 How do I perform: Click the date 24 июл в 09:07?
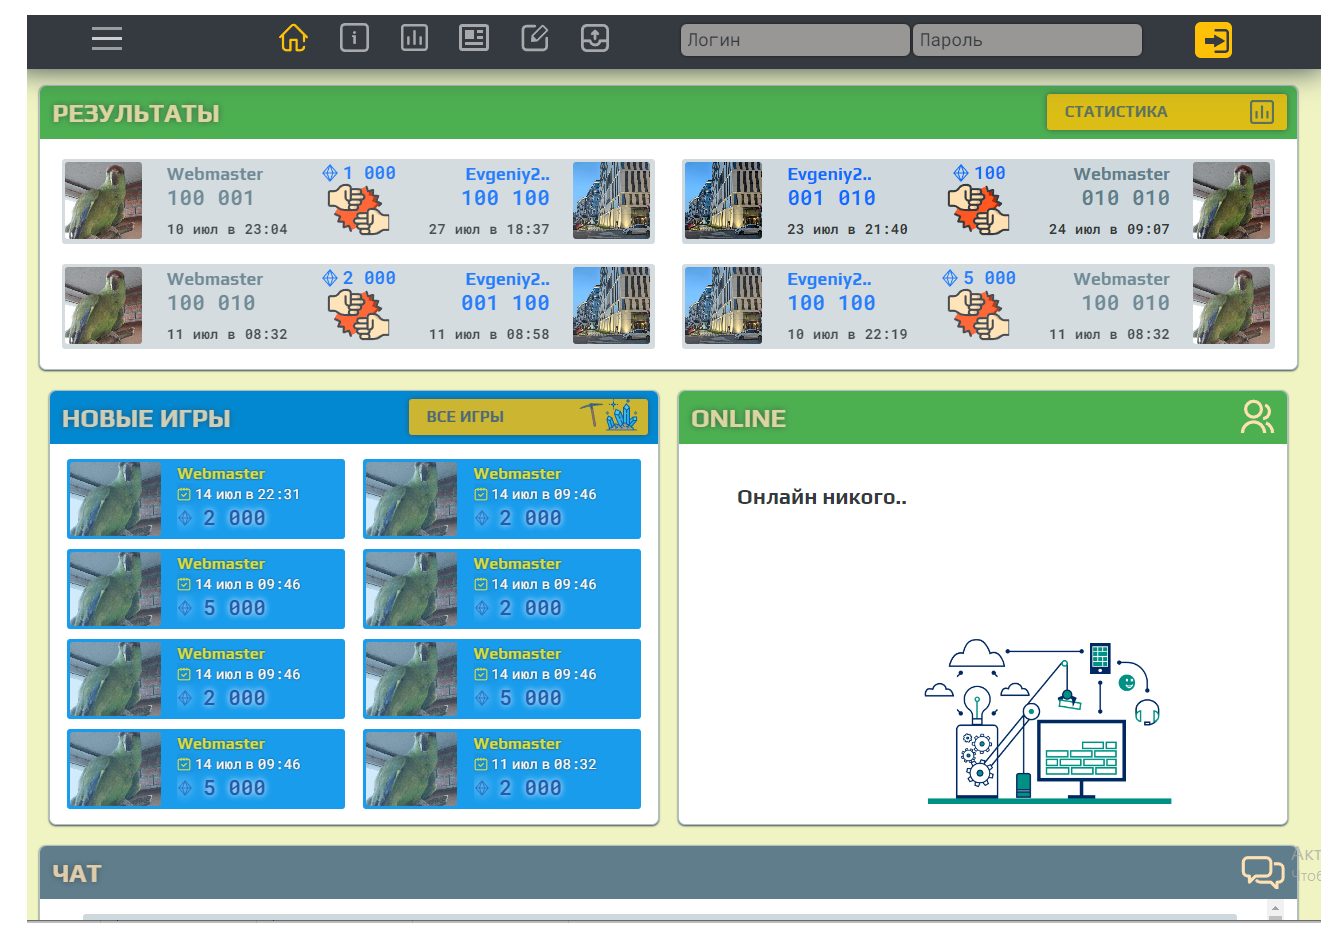point(1109,229)
